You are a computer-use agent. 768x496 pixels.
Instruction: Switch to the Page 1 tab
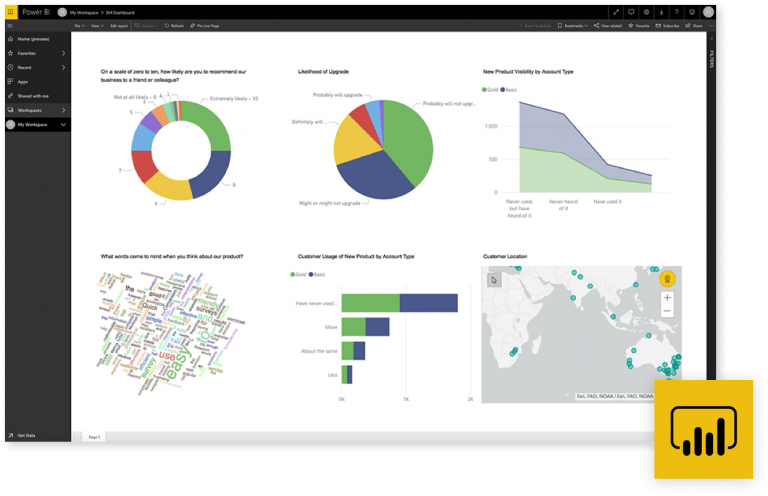pyautogui.click(x=94, y=437)
